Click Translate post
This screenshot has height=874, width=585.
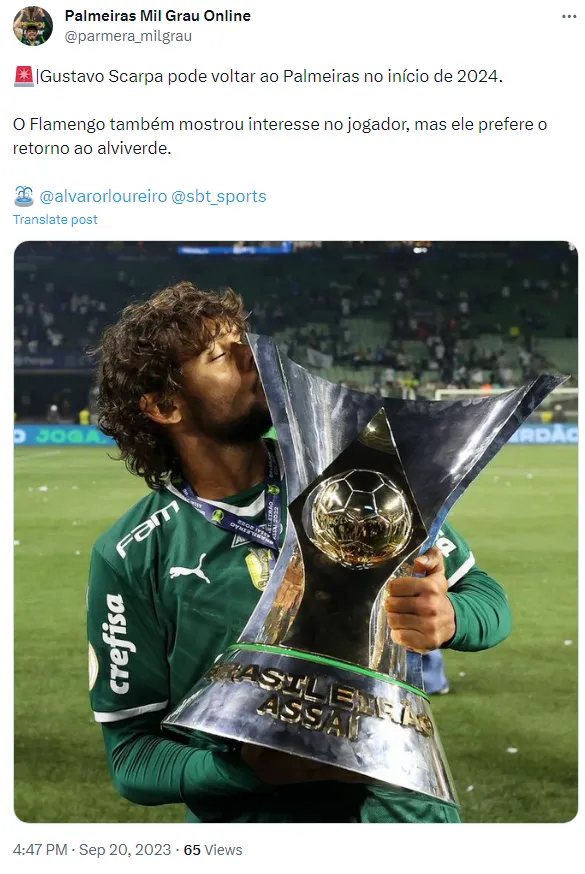click(55, 220)
